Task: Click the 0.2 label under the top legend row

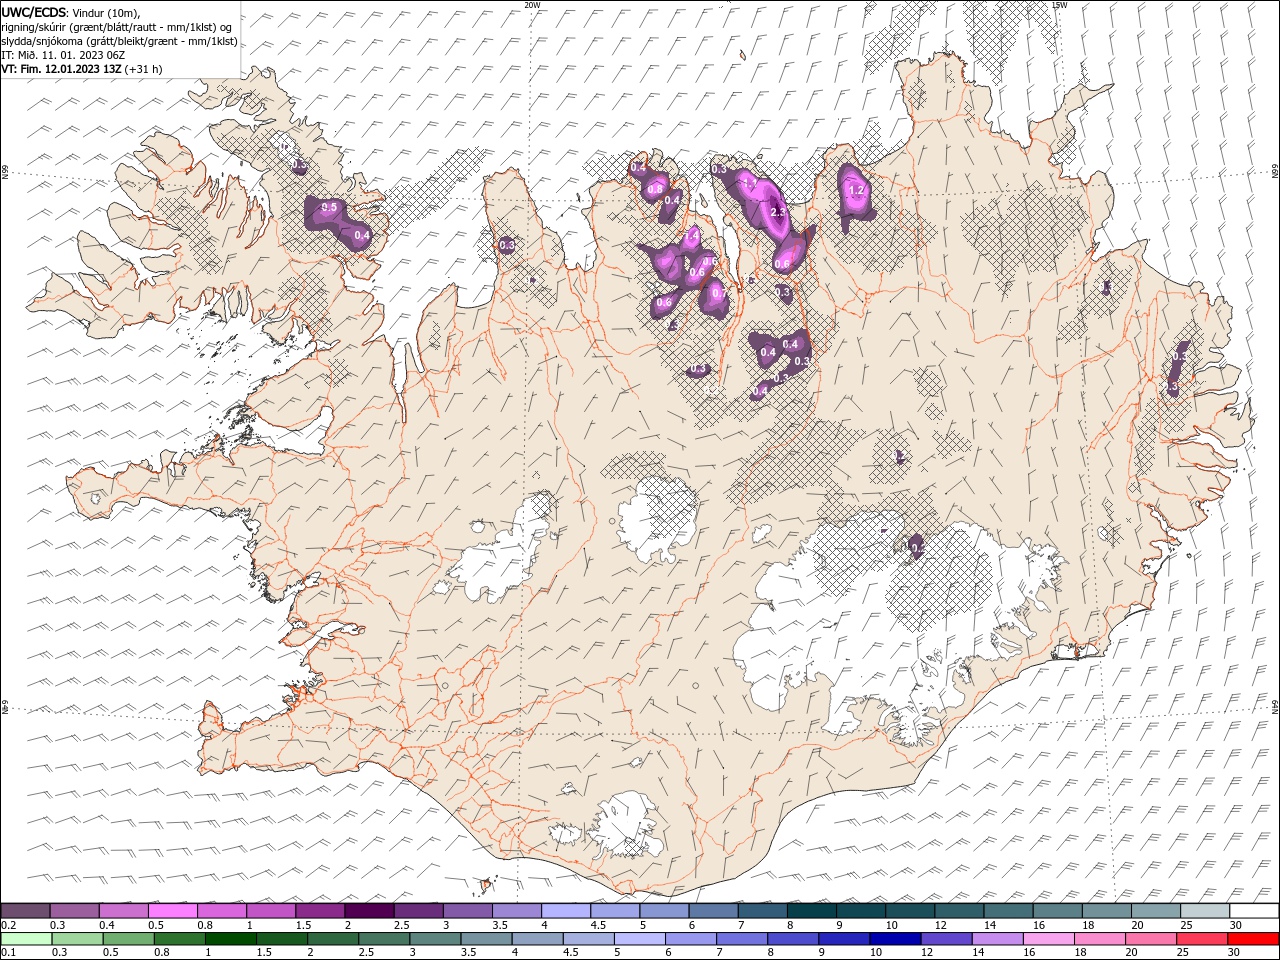Action: click(8, 925)
